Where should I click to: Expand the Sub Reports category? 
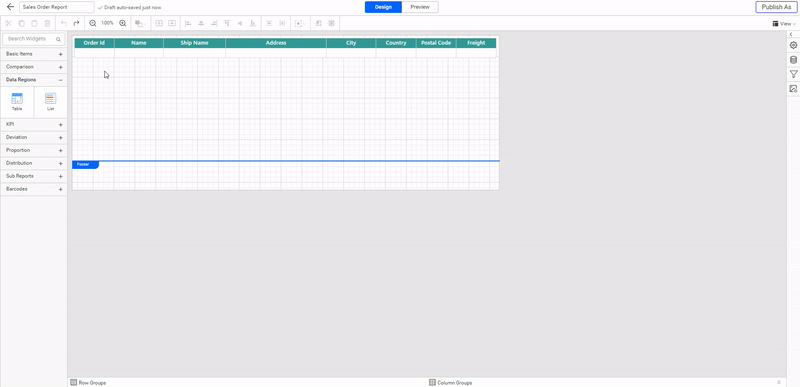[x=34, y=176]
